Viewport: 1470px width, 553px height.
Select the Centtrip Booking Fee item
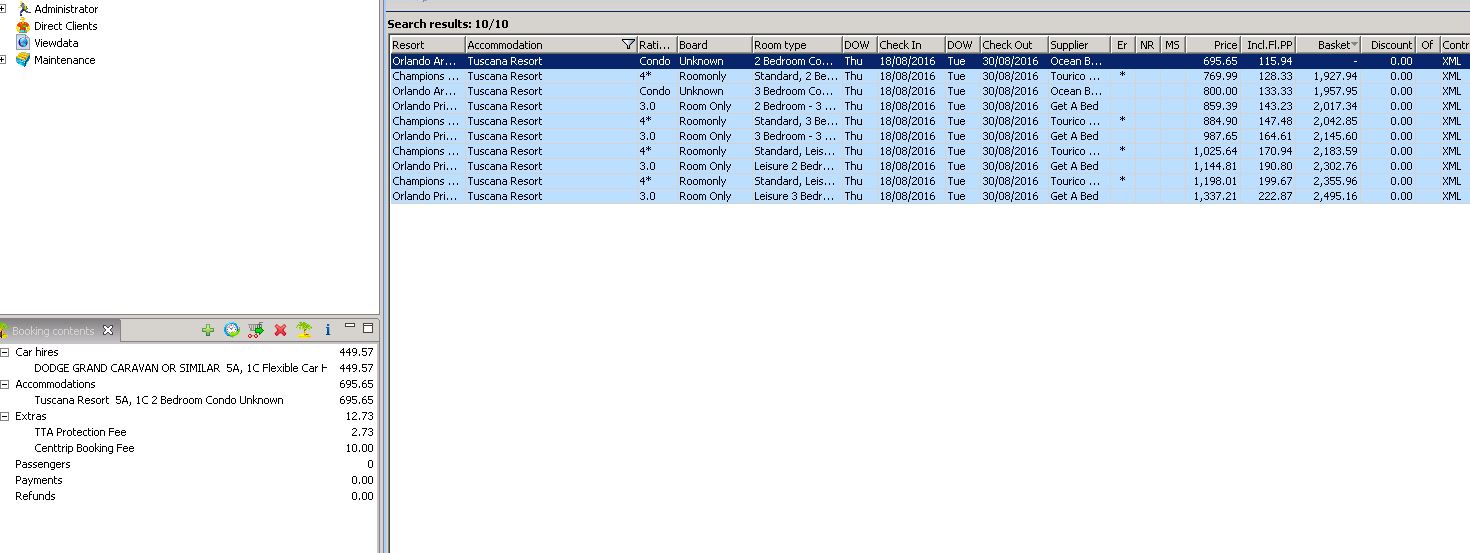coord(84,448)
